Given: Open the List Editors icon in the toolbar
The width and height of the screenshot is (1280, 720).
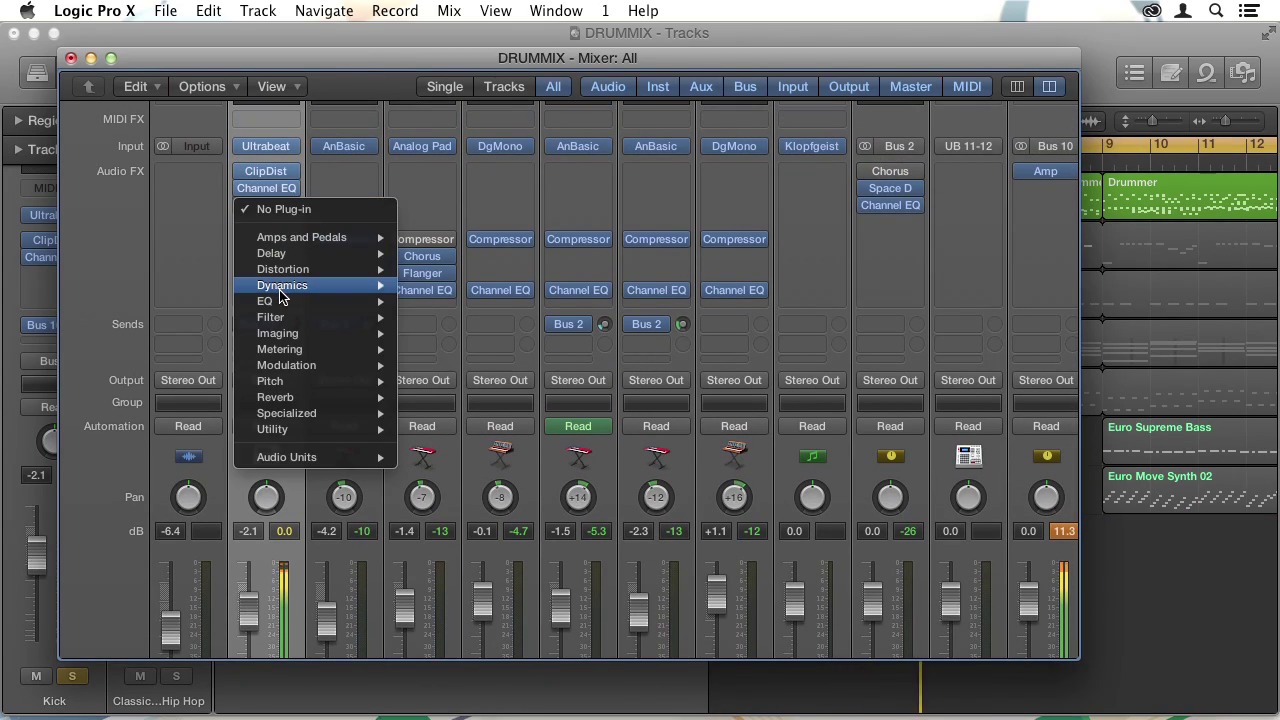Looking at the screenshot, I should (1134, 73).
